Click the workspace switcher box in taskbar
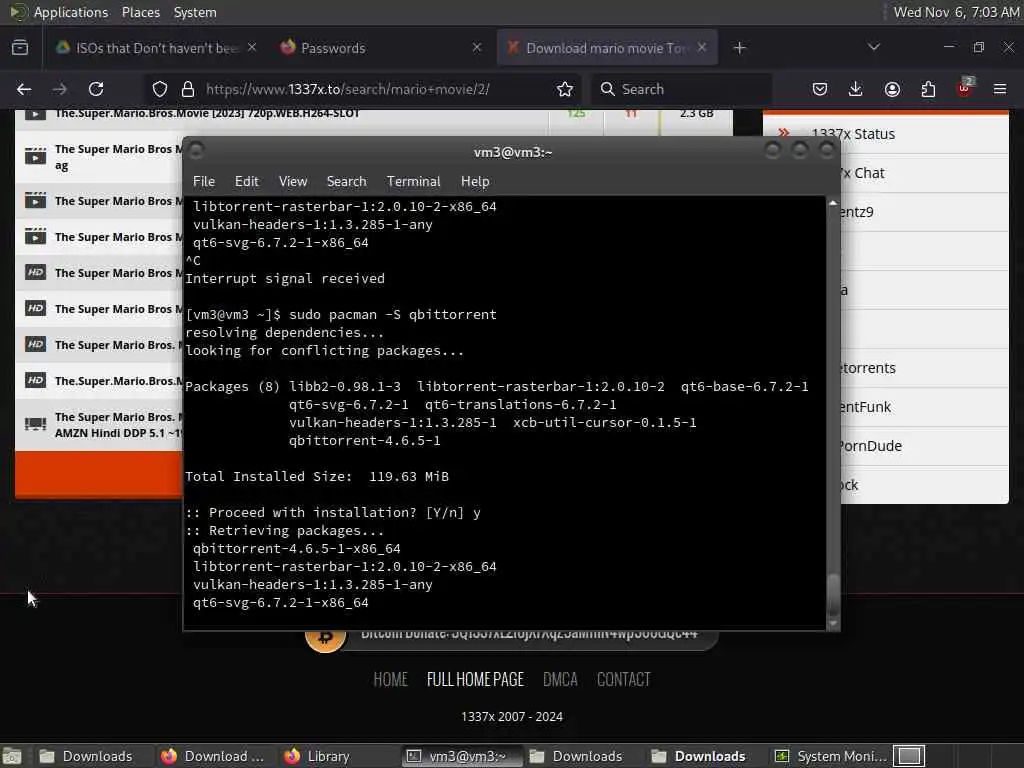The width and height of the screenshot is (1024, 768). coord(909,756)
